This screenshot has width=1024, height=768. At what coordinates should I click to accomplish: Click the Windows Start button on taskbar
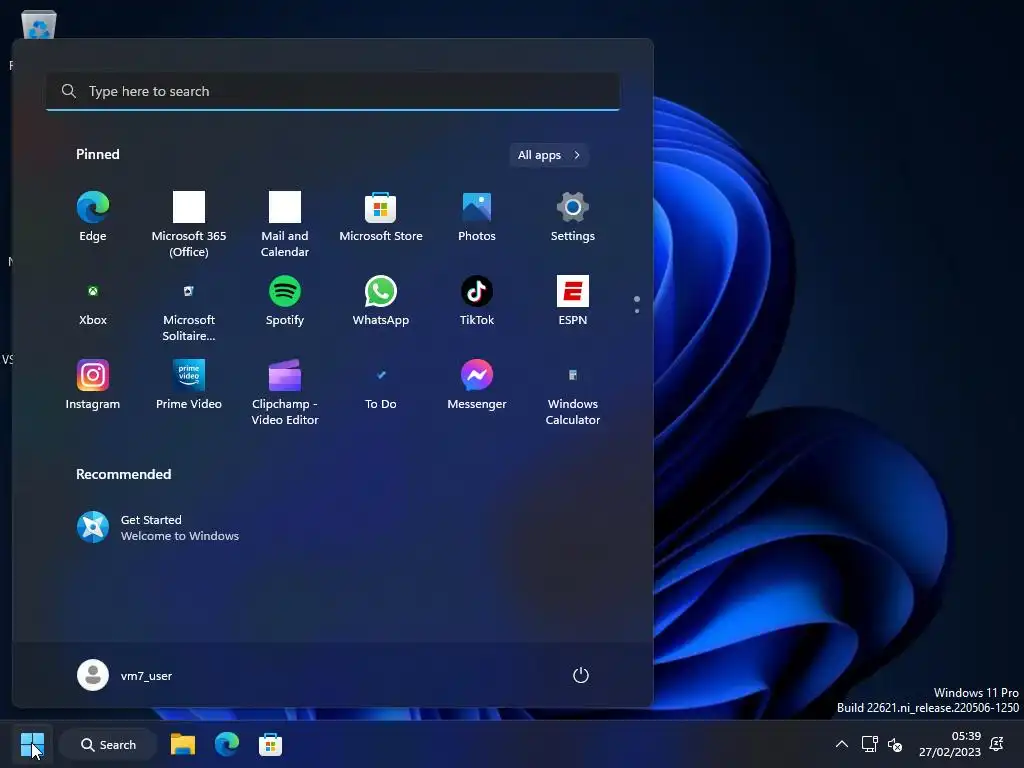click(32, 744)
